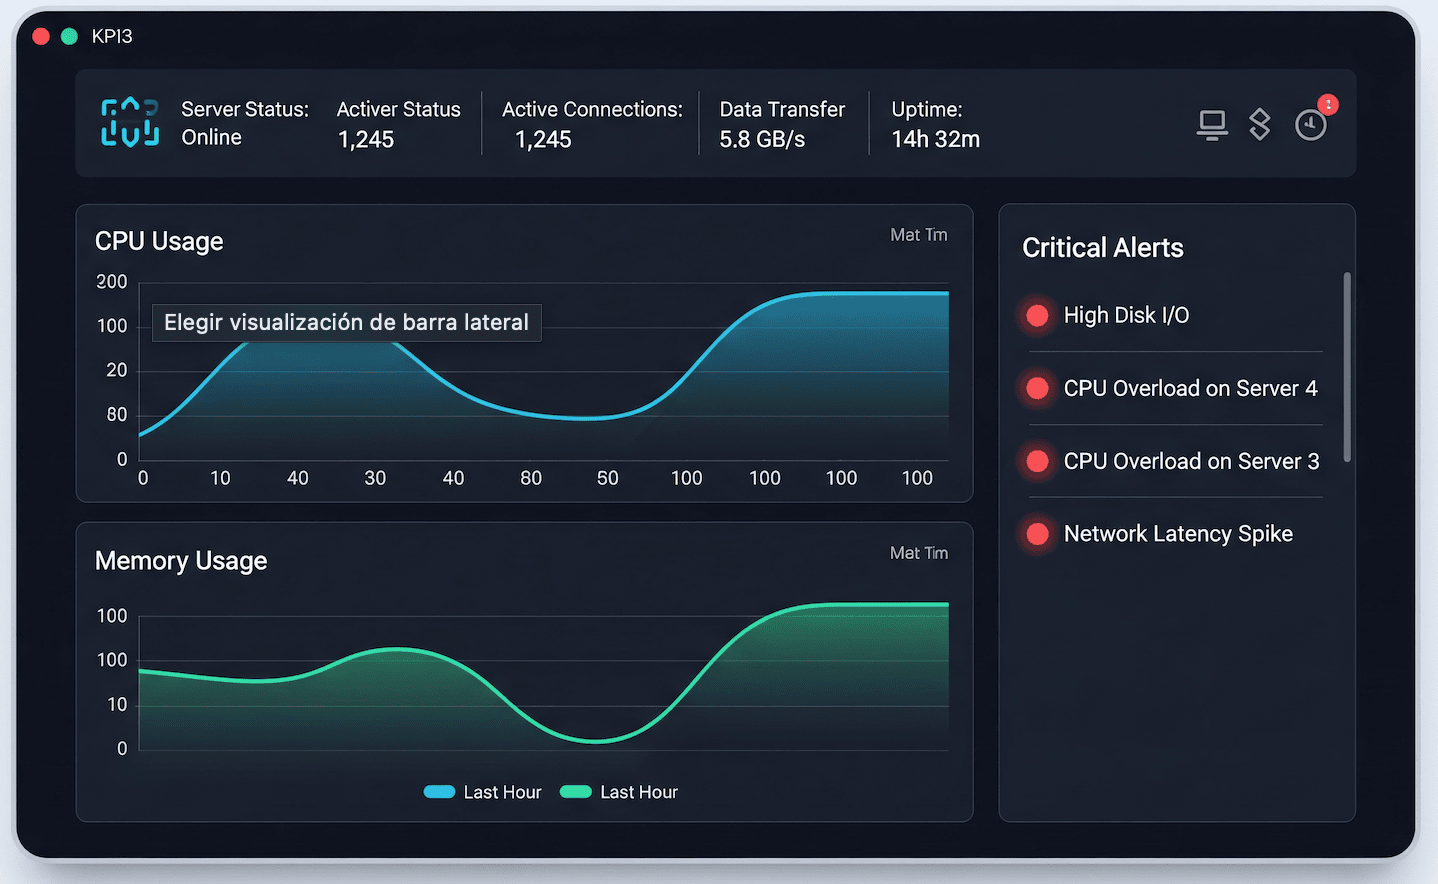Click the Network Latency Spike red dot
The image size is (1438, 884).
pyautogui.click(x=1038, y=534)
